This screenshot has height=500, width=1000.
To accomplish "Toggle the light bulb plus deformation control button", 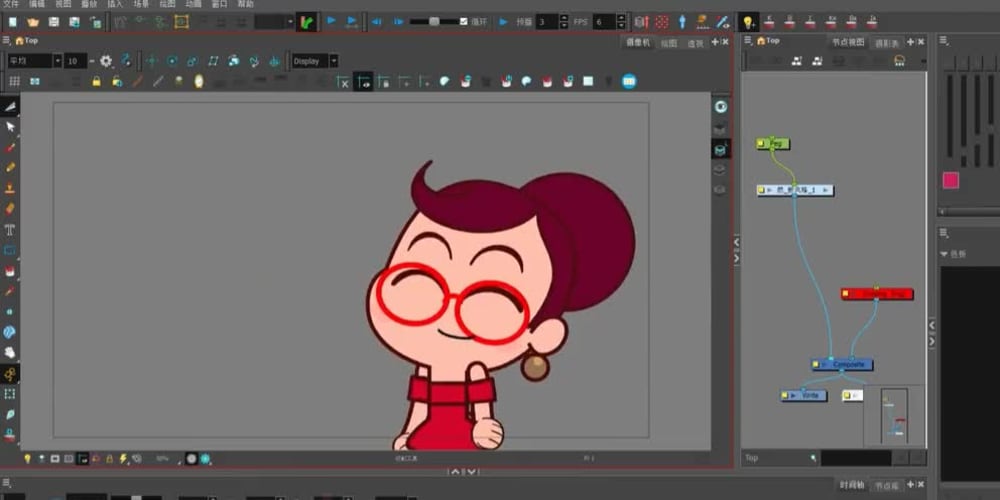I will click(x=748, y=22).
